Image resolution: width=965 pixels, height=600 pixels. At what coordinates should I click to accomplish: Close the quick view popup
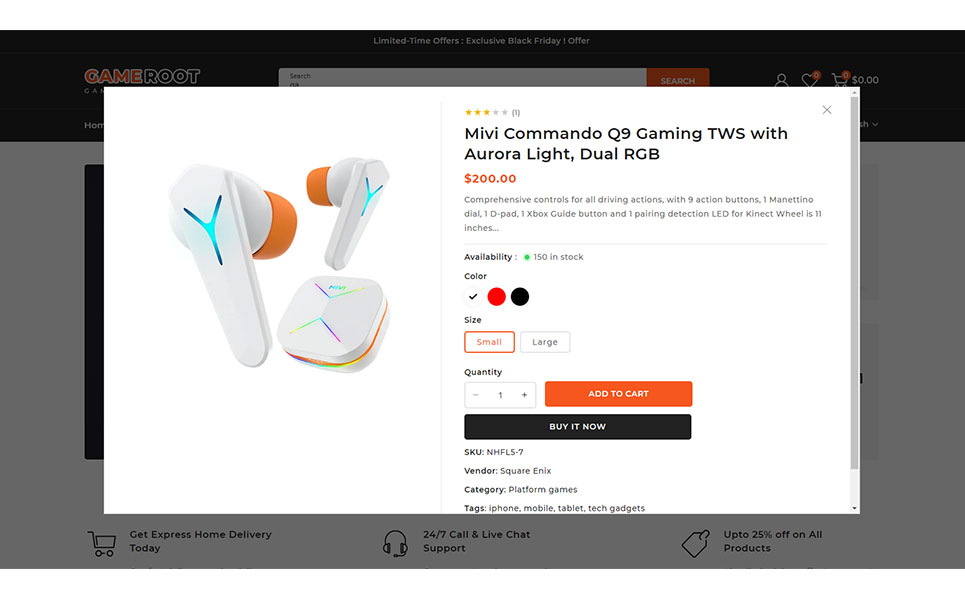pyautogui.click(x=826, y=110)
